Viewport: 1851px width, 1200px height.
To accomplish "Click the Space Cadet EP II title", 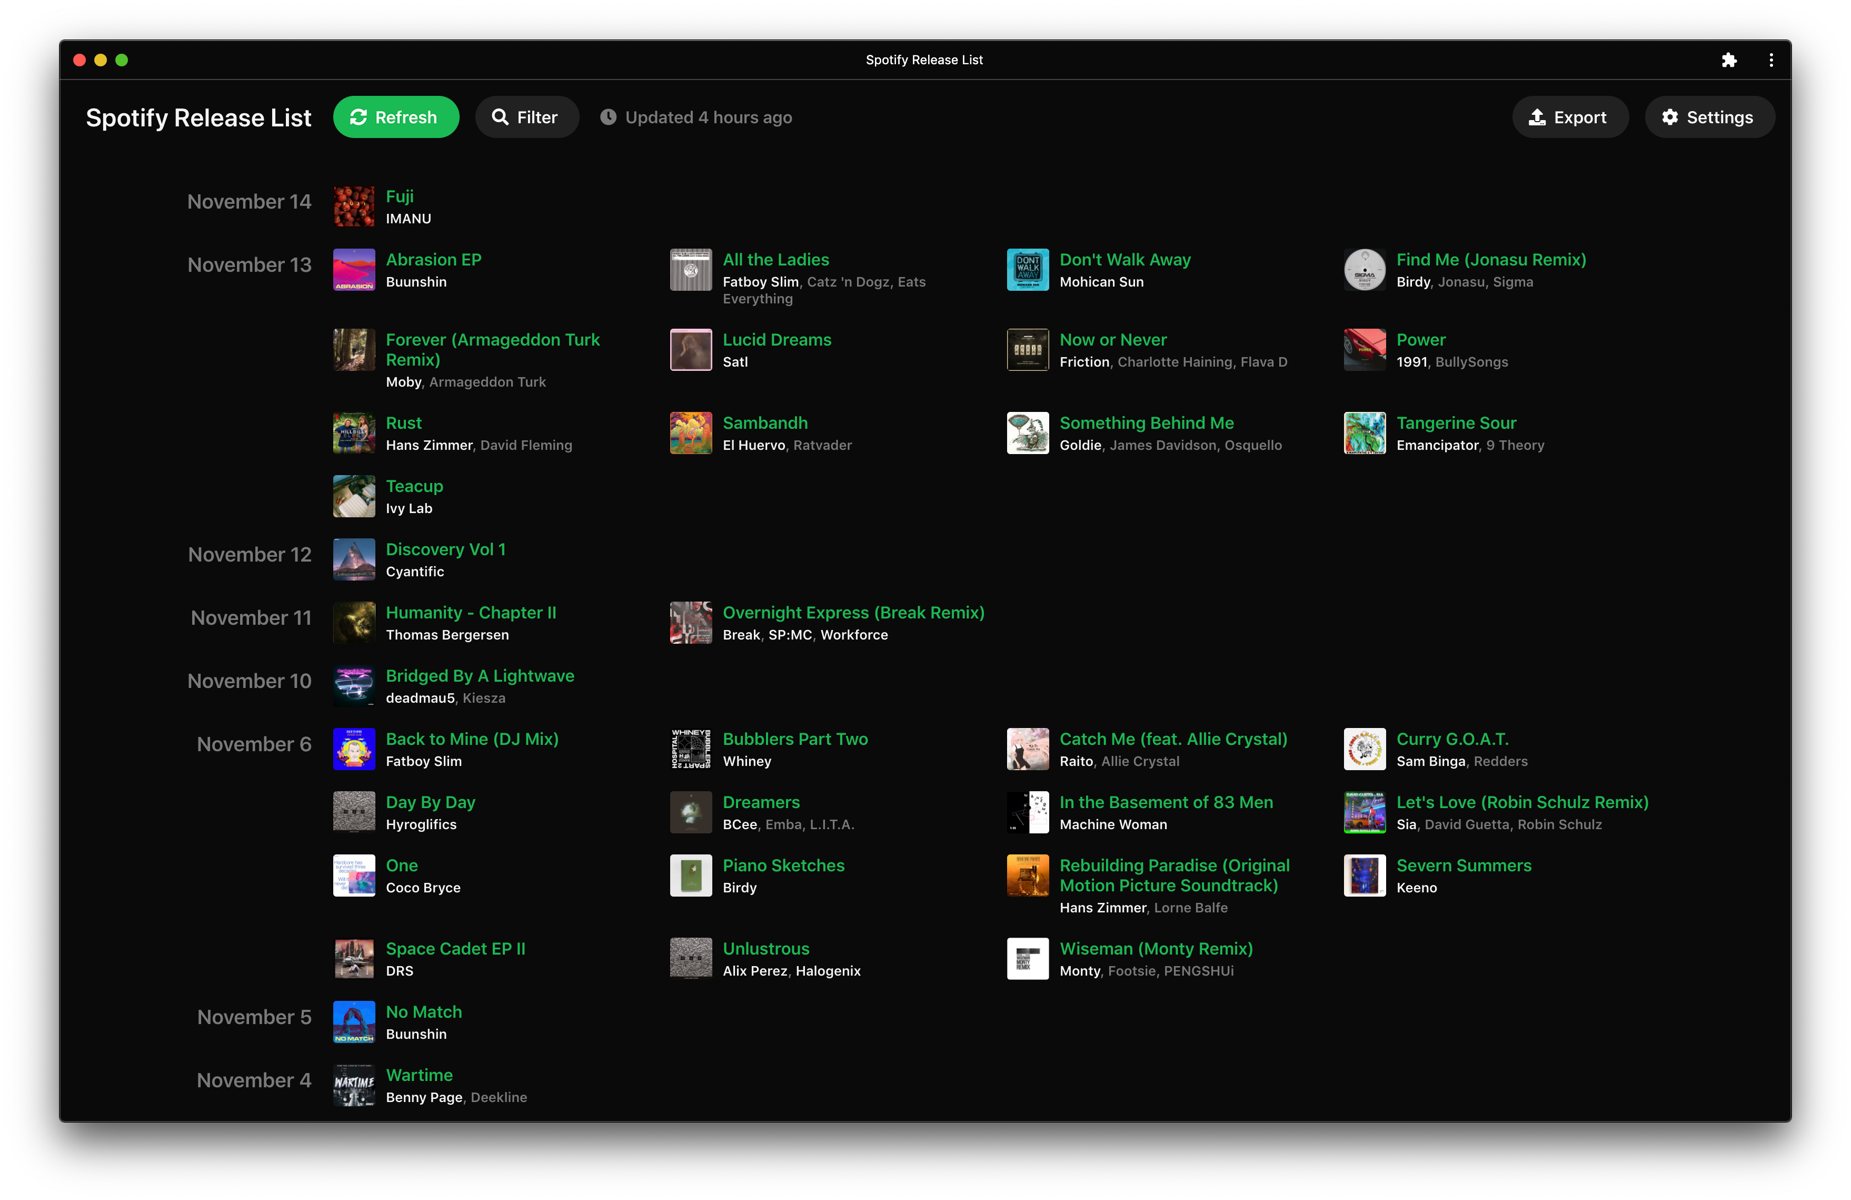I will click(x=456, y=948).
